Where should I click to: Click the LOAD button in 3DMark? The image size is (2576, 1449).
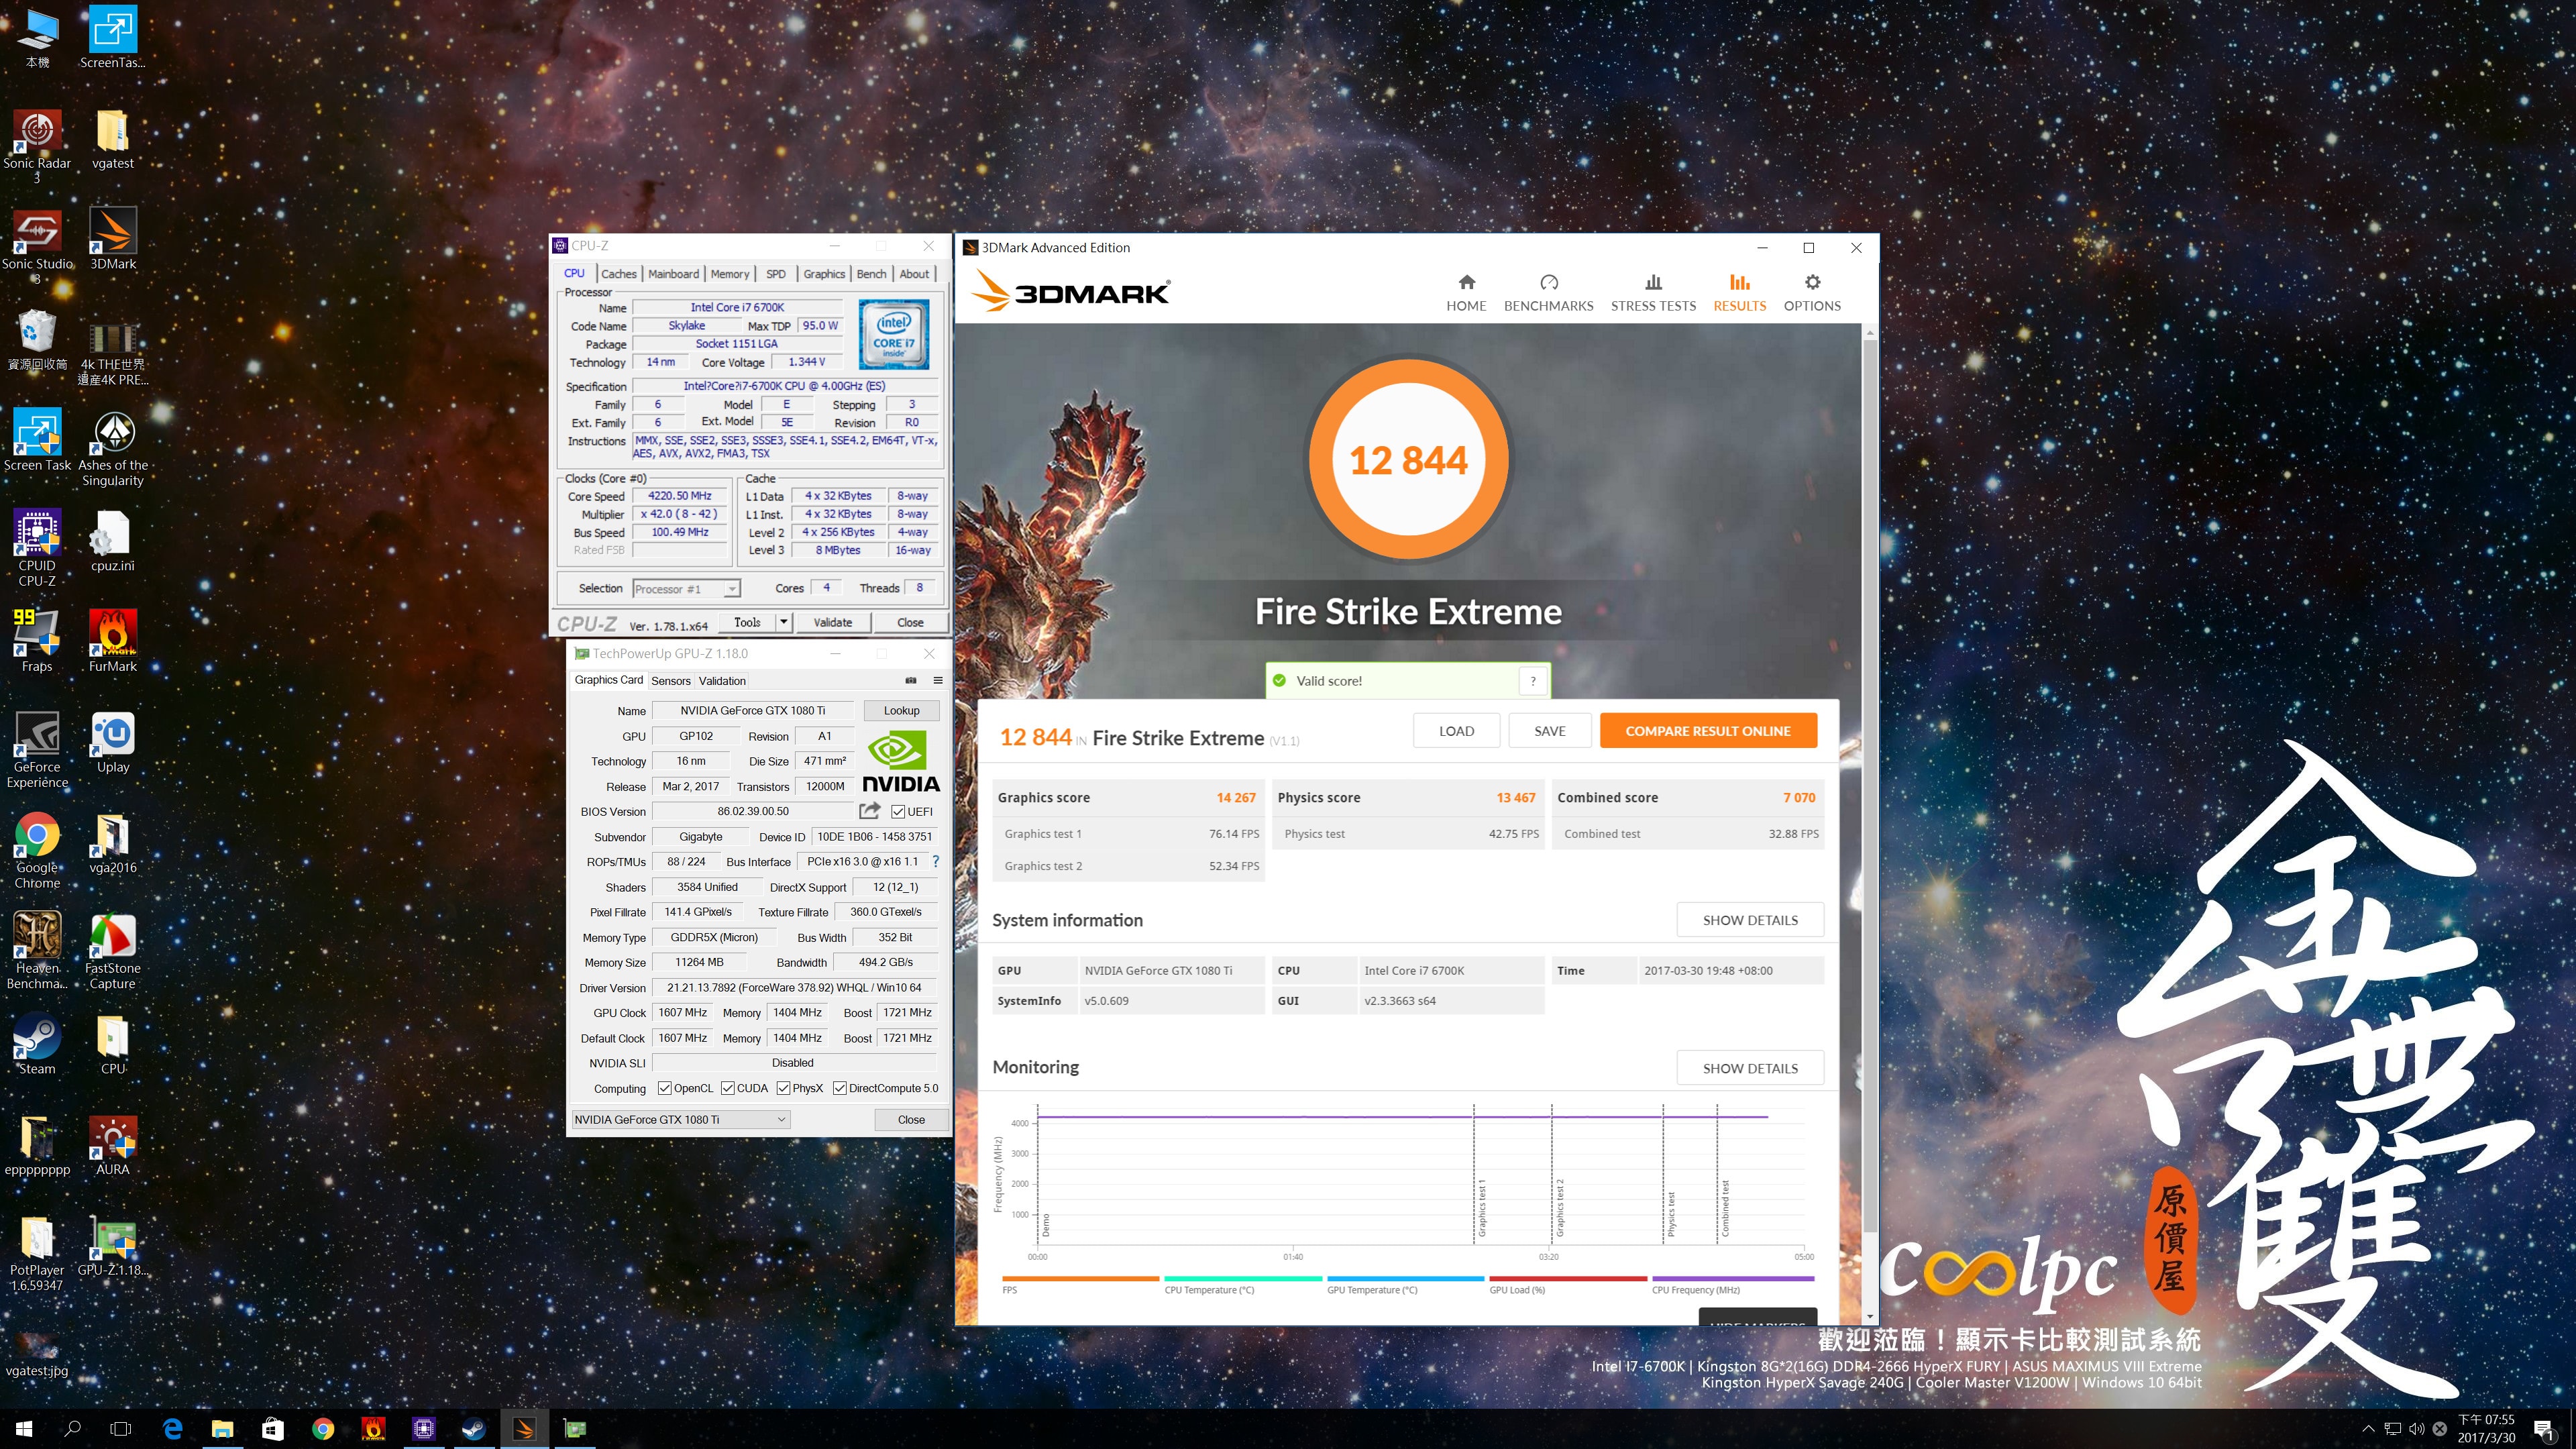(1456, 731)
